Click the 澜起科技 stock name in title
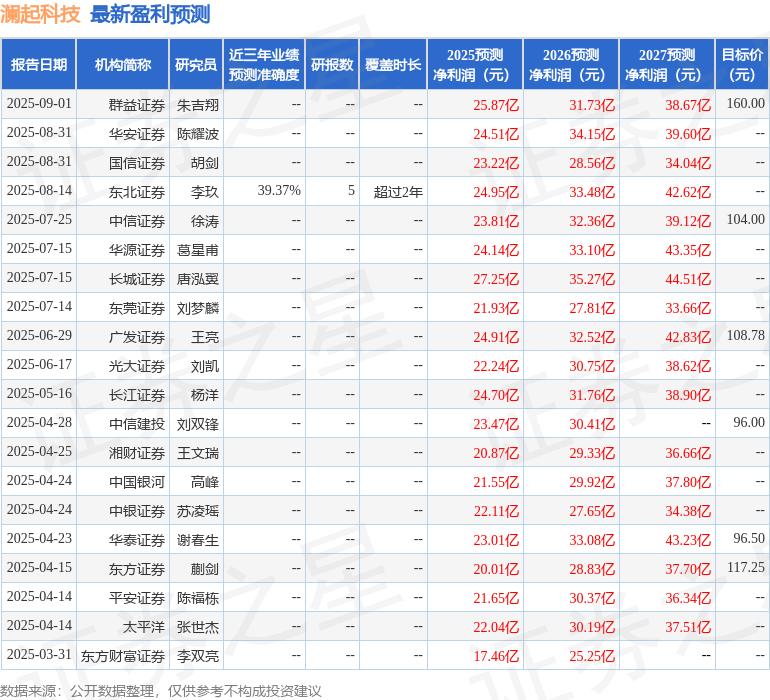The height and width of the screenshot is (700, 770). coord(41,15)
